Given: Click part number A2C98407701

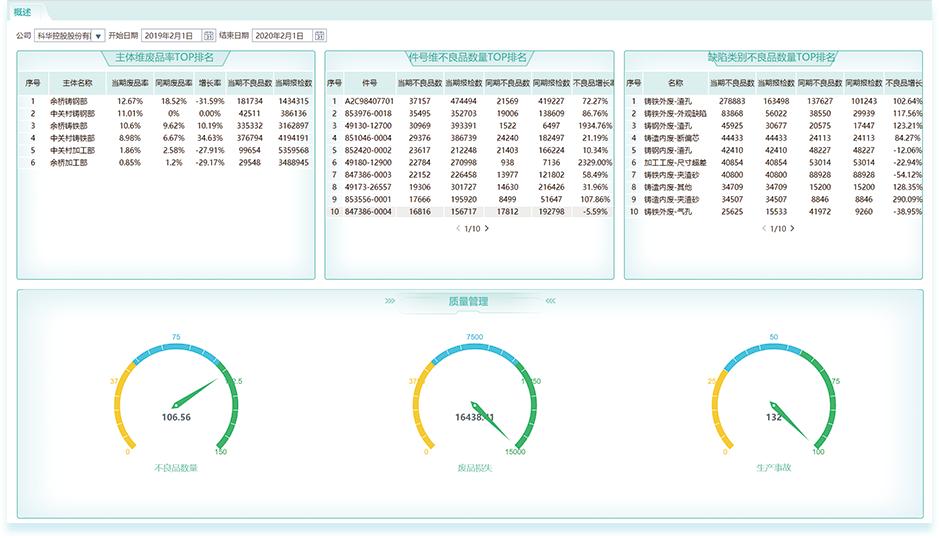Looking at the screenshot, I should click(369, 101).
